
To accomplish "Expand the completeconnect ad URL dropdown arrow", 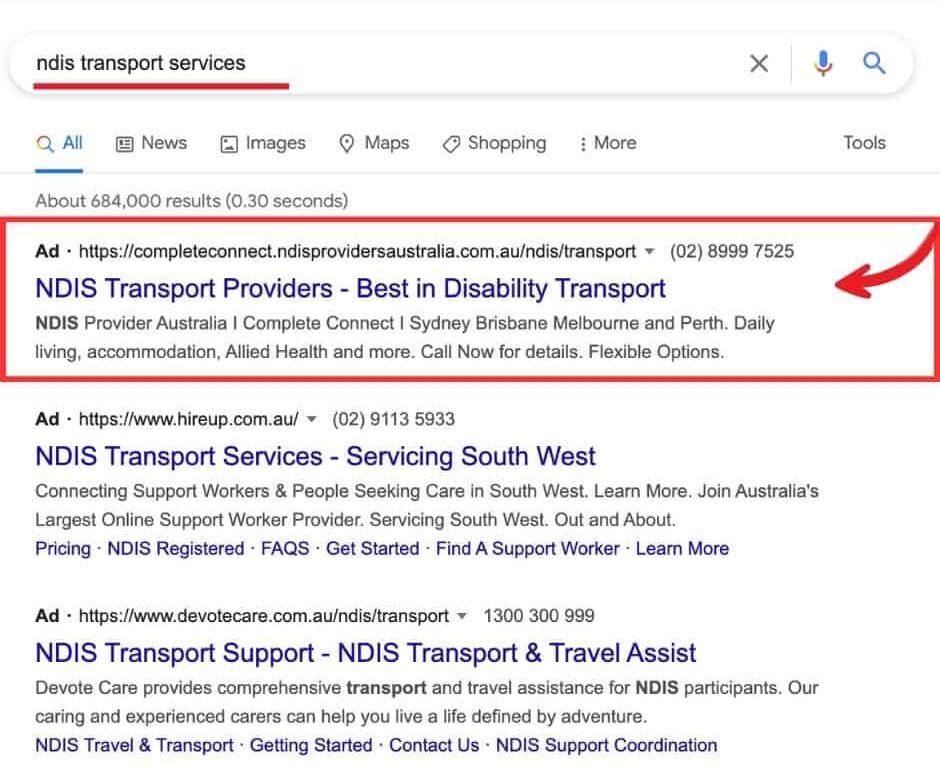I will click(650, 251).
